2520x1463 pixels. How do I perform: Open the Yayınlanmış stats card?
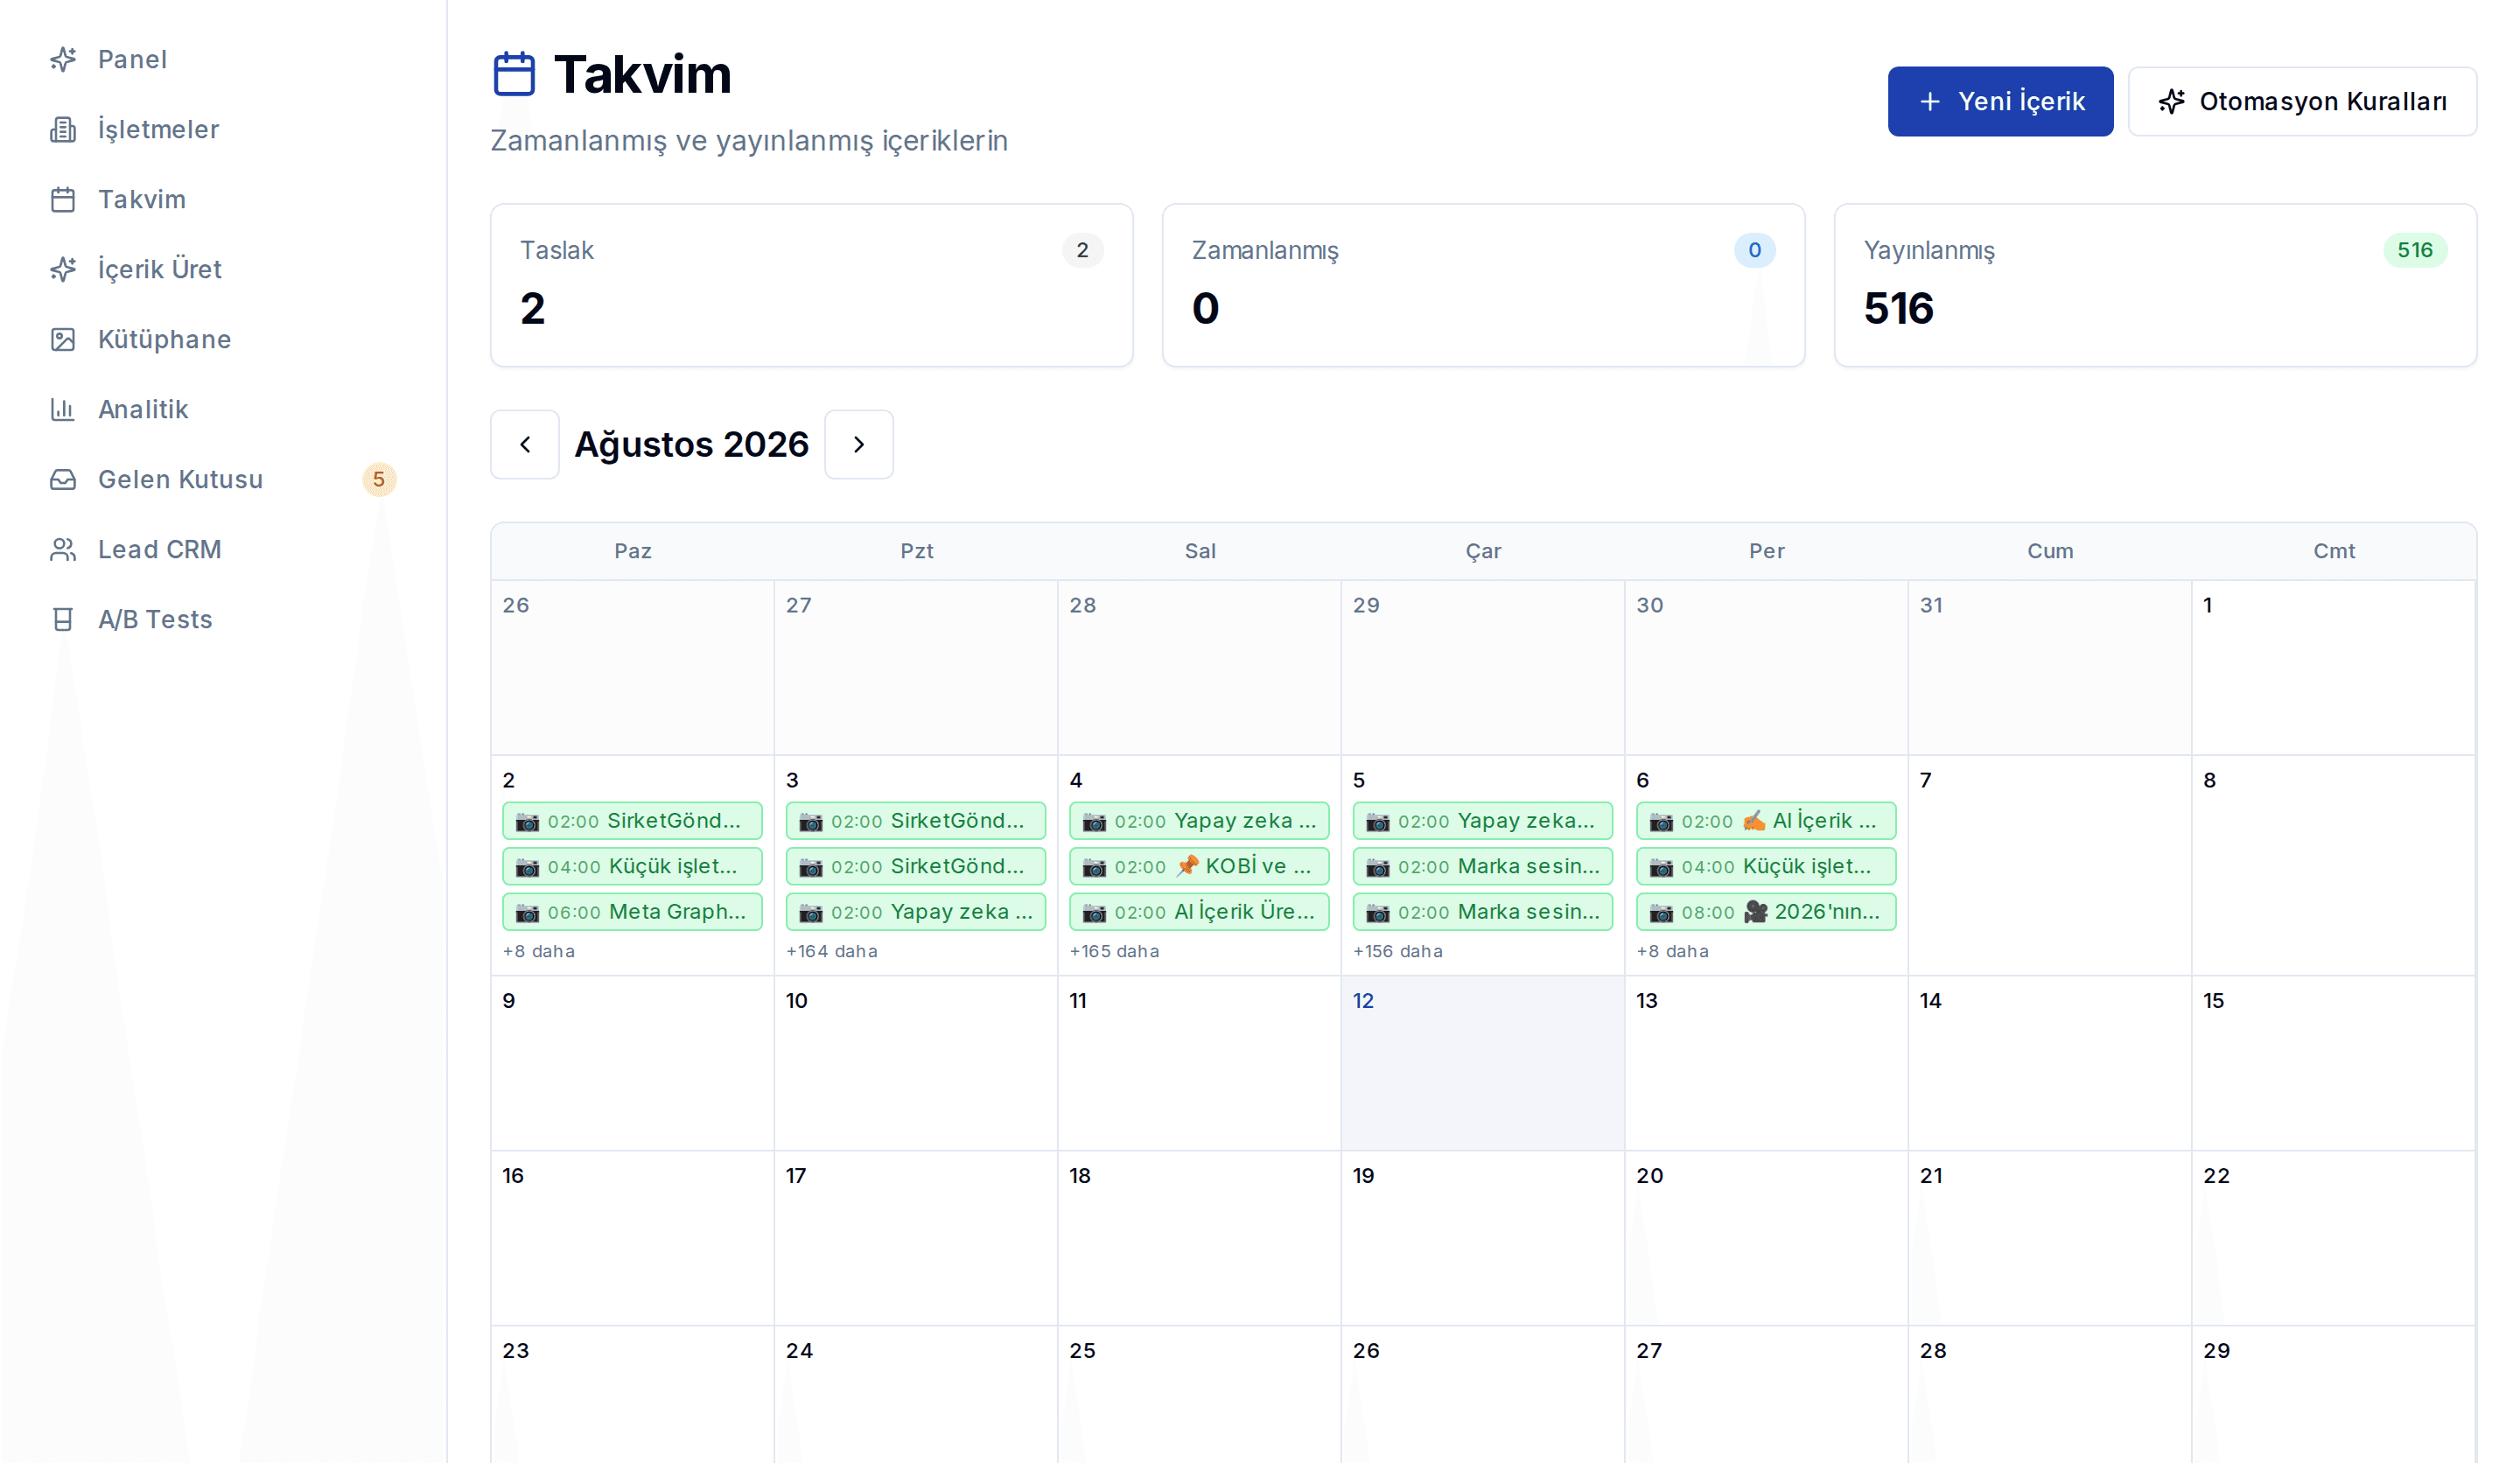2155,285
